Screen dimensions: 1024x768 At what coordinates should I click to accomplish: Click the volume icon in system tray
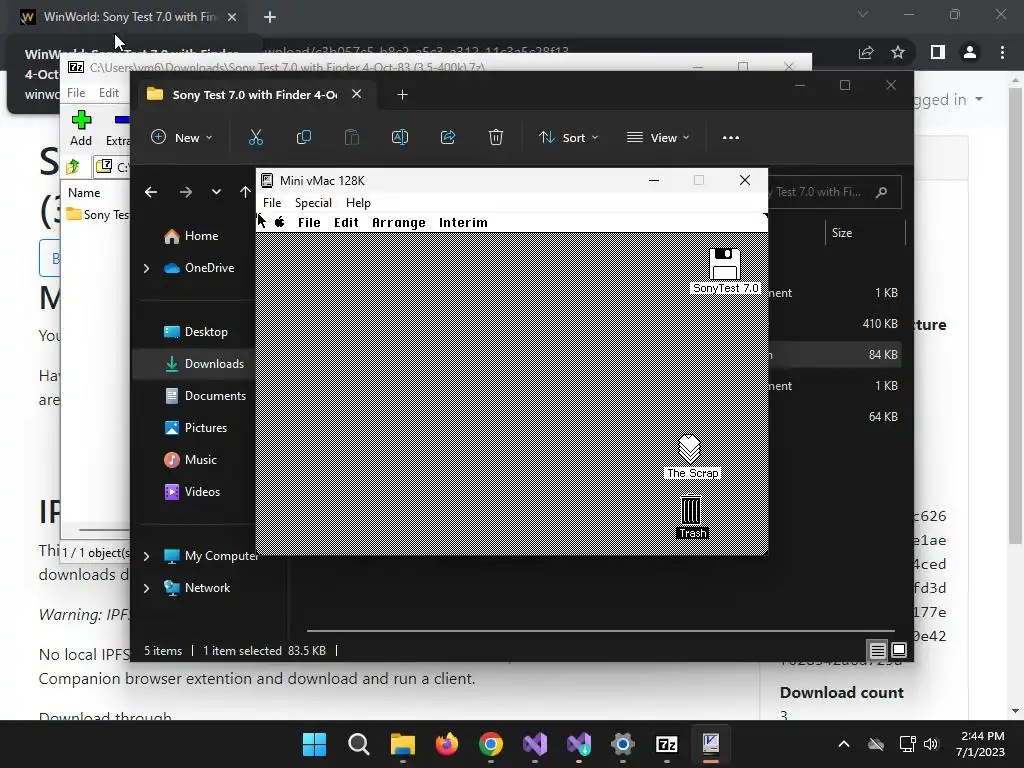tap(931, 744)
